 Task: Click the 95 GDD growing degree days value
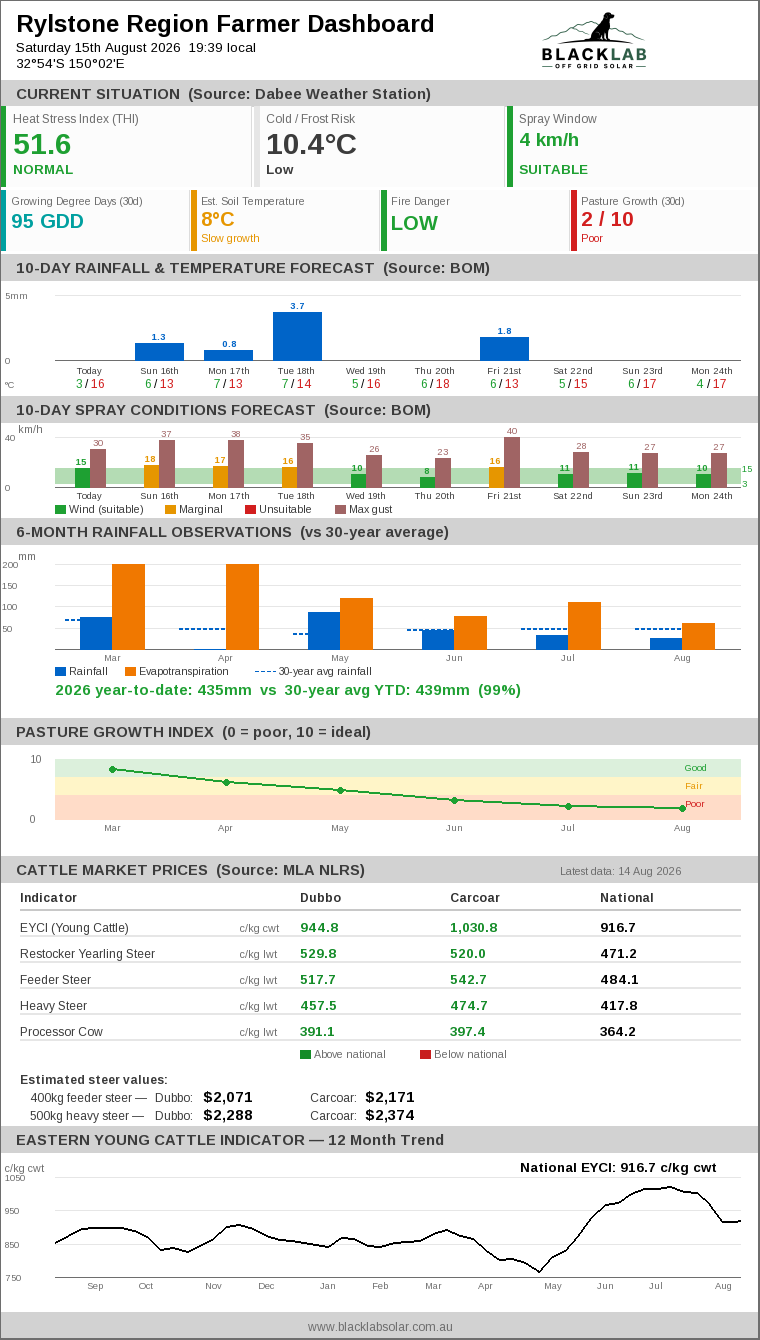tap(47, 221)
